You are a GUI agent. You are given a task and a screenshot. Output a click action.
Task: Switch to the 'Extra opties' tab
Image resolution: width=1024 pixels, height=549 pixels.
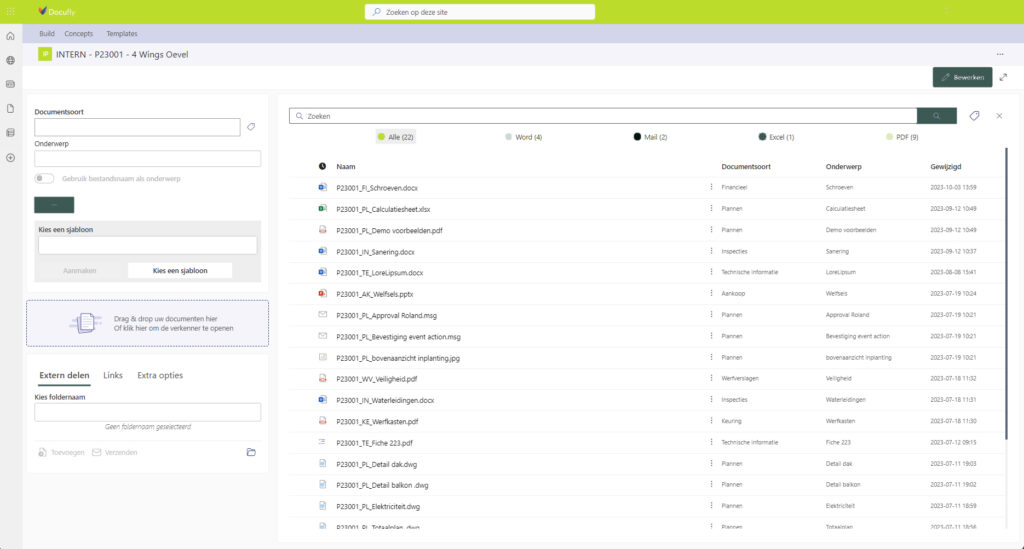pos(160,376)
